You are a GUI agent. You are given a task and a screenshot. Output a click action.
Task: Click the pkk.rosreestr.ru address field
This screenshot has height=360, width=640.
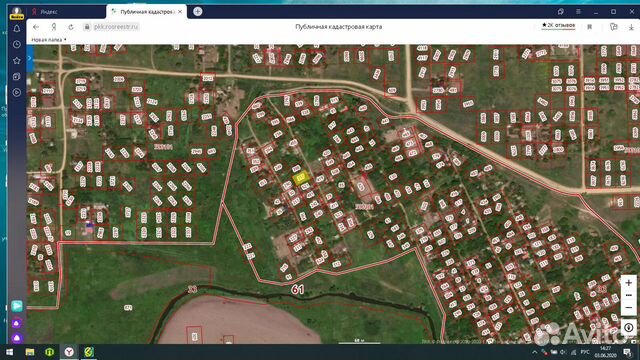[x=116, y=27]
